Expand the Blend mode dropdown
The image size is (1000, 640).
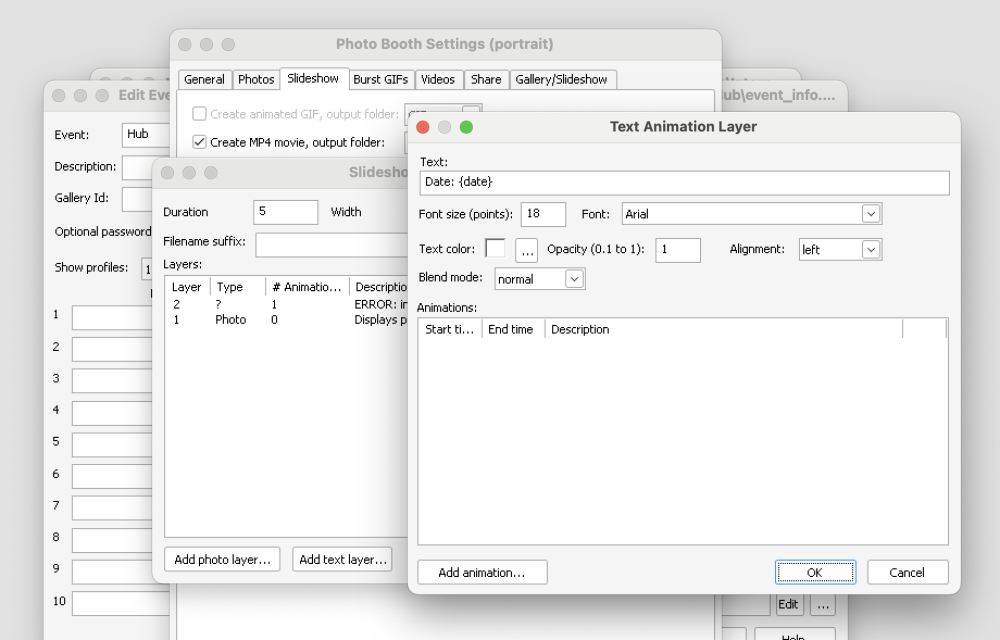[x=574, y=279]
